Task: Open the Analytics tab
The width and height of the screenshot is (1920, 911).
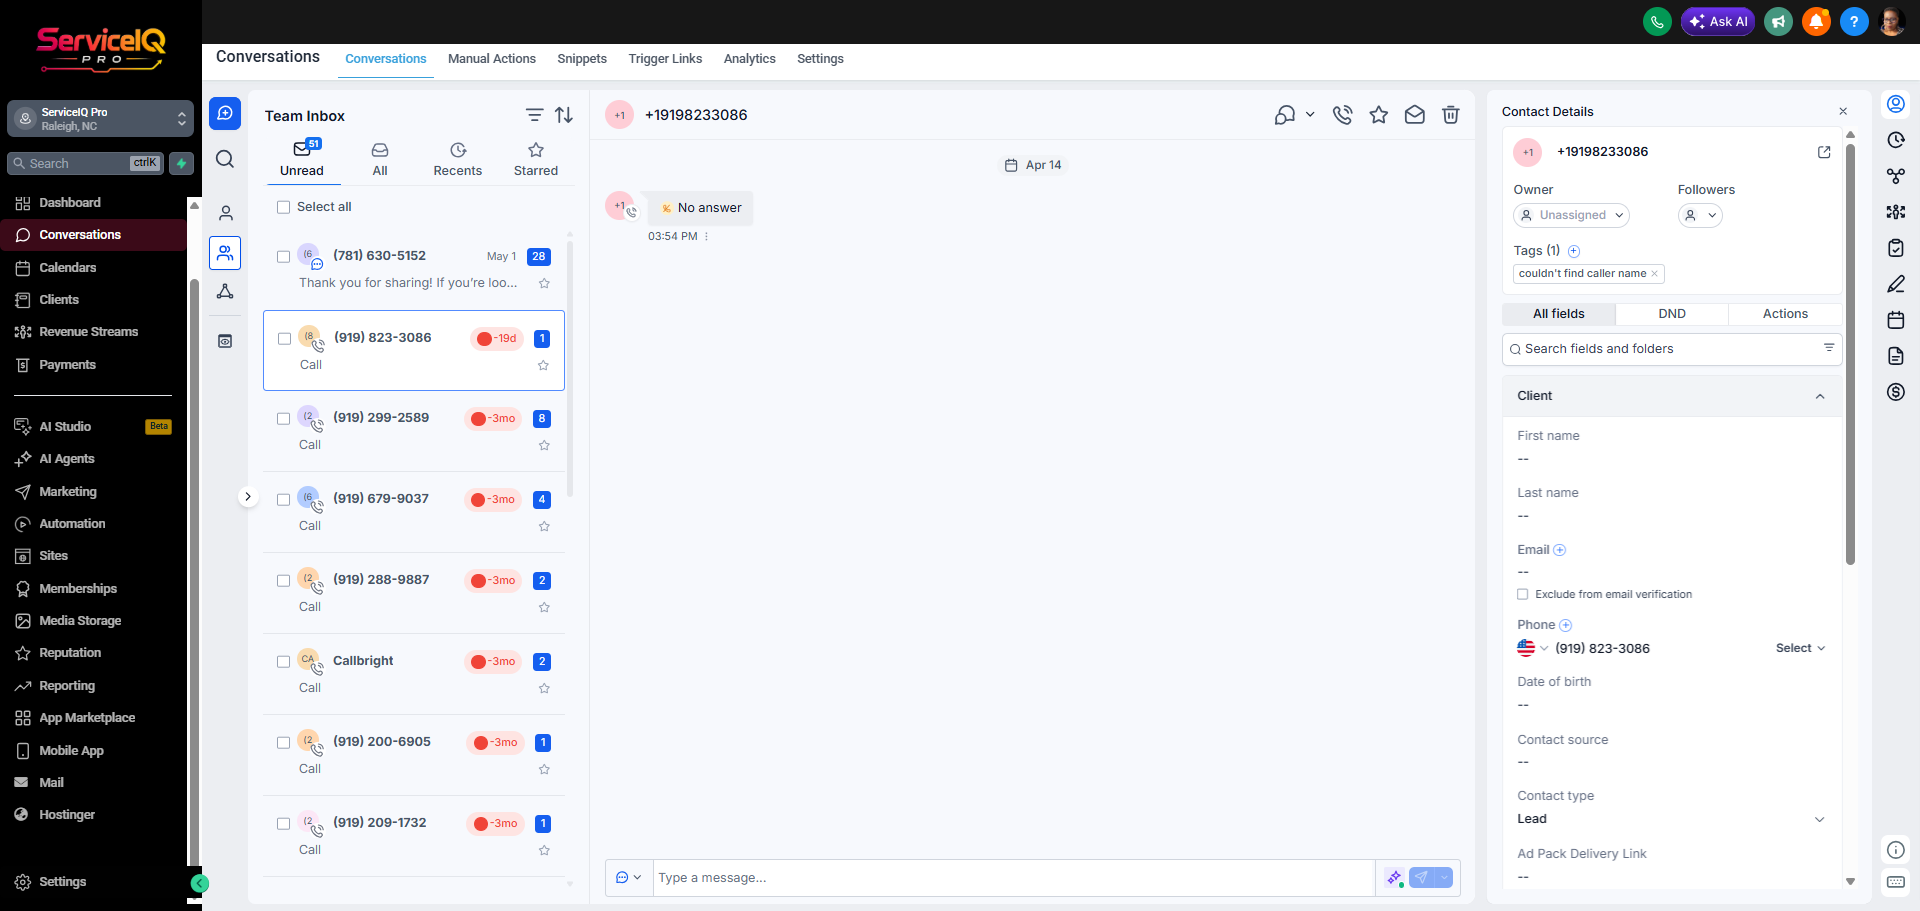Action: pyautogui.click(x=750, y=59)
